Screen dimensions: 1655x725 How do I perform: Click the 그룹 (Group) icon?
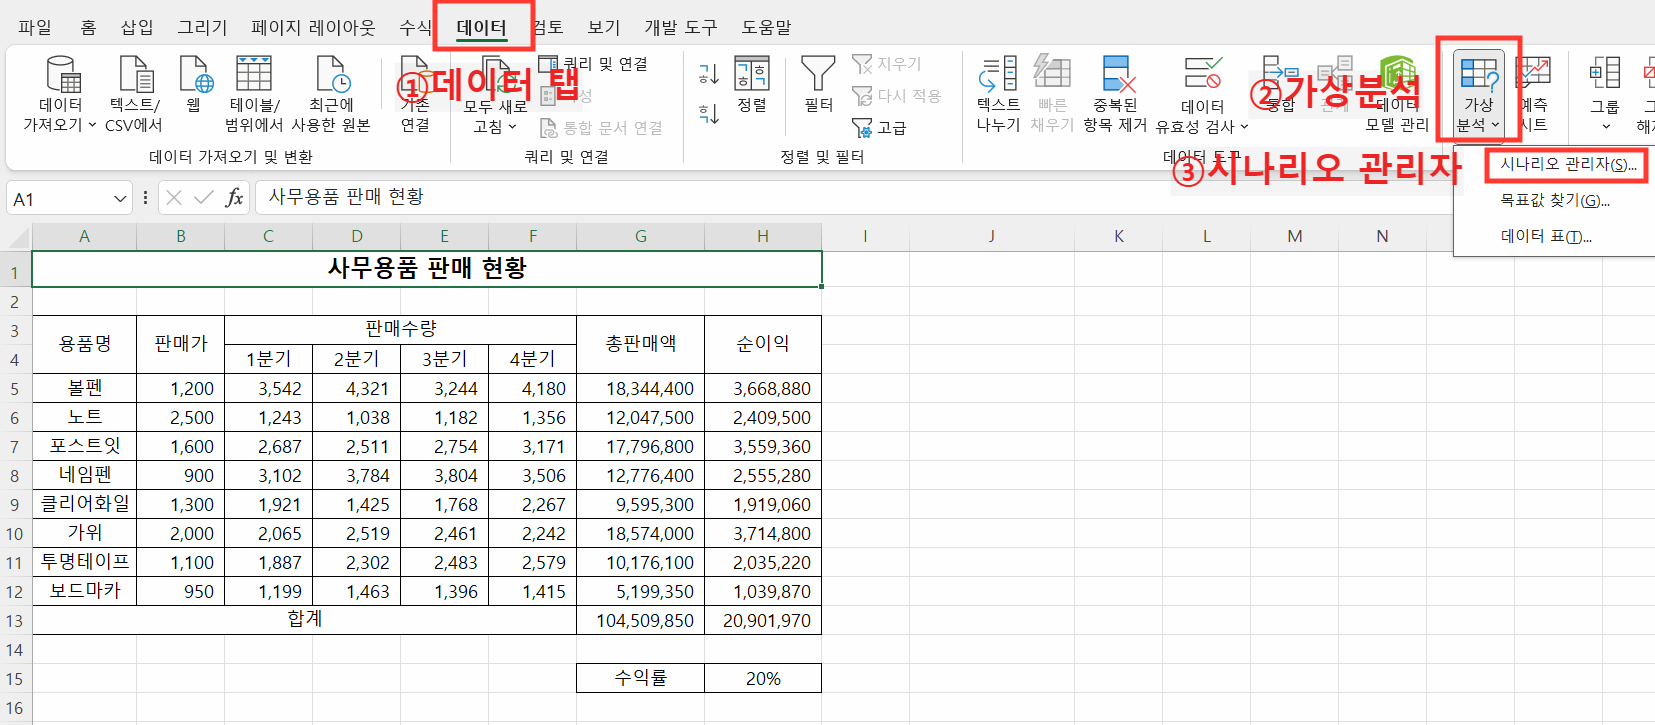[1605, 74]
